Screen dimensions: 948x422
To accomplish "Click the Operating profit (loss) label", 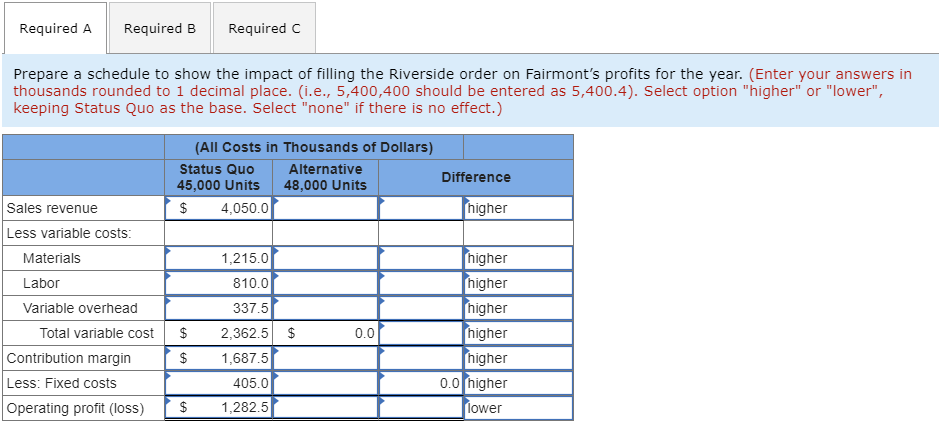I will [x=76, y=408].
